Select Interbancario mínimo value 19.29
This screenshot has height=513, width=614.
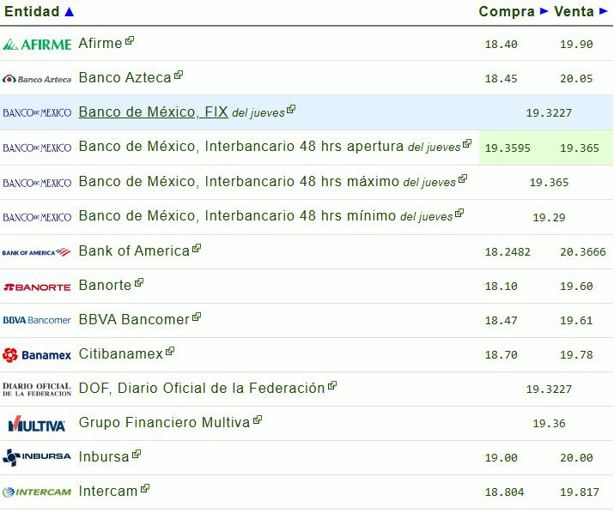point(549,217)
